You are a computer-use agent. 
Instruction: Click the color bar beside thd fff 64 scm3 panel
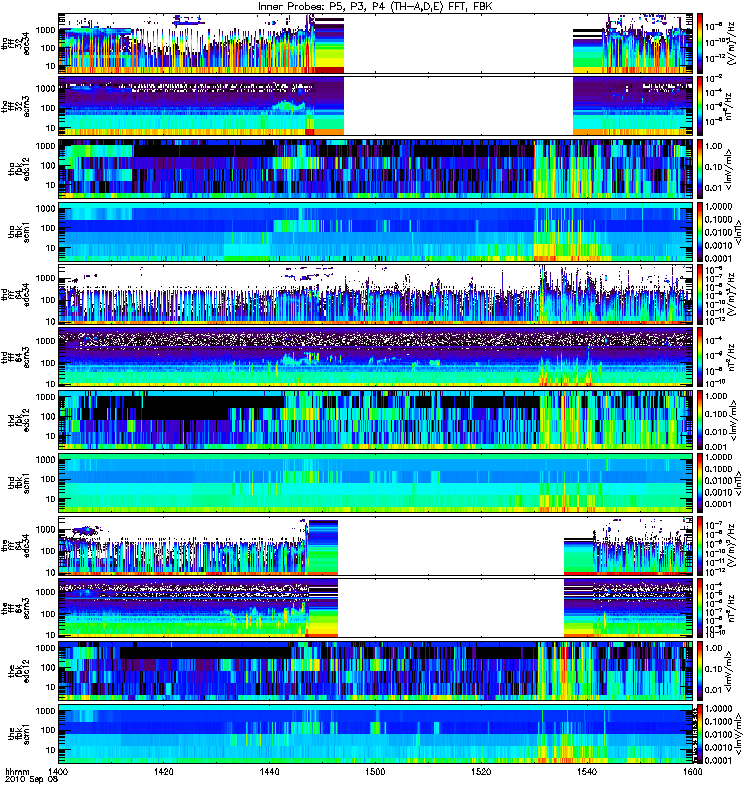(x=700, y=357)
